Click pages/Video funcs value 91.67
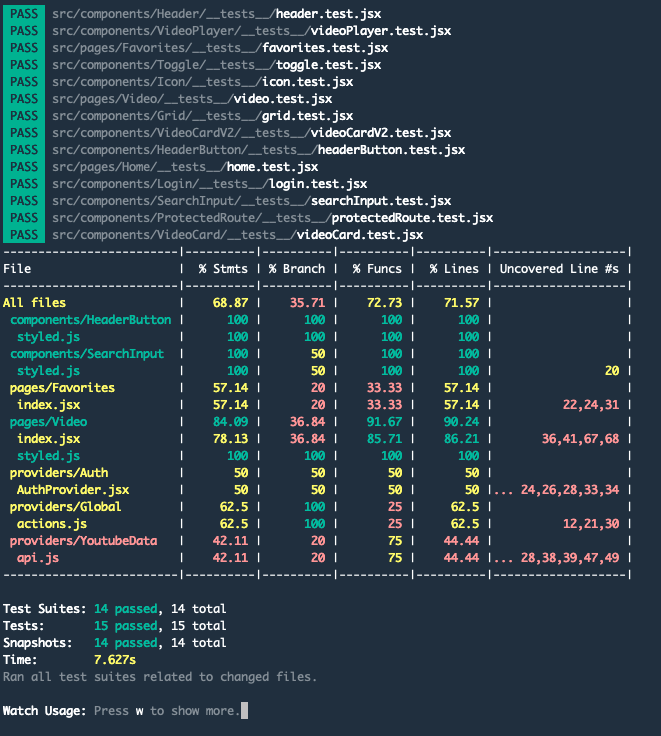 (x=384, y=422)
